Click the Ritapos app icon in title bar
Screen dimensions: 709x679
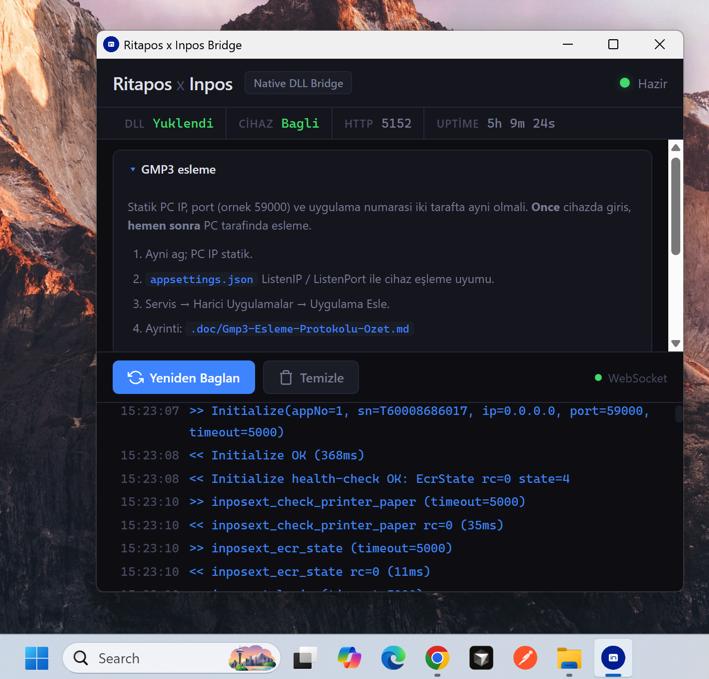click(111, 45)
